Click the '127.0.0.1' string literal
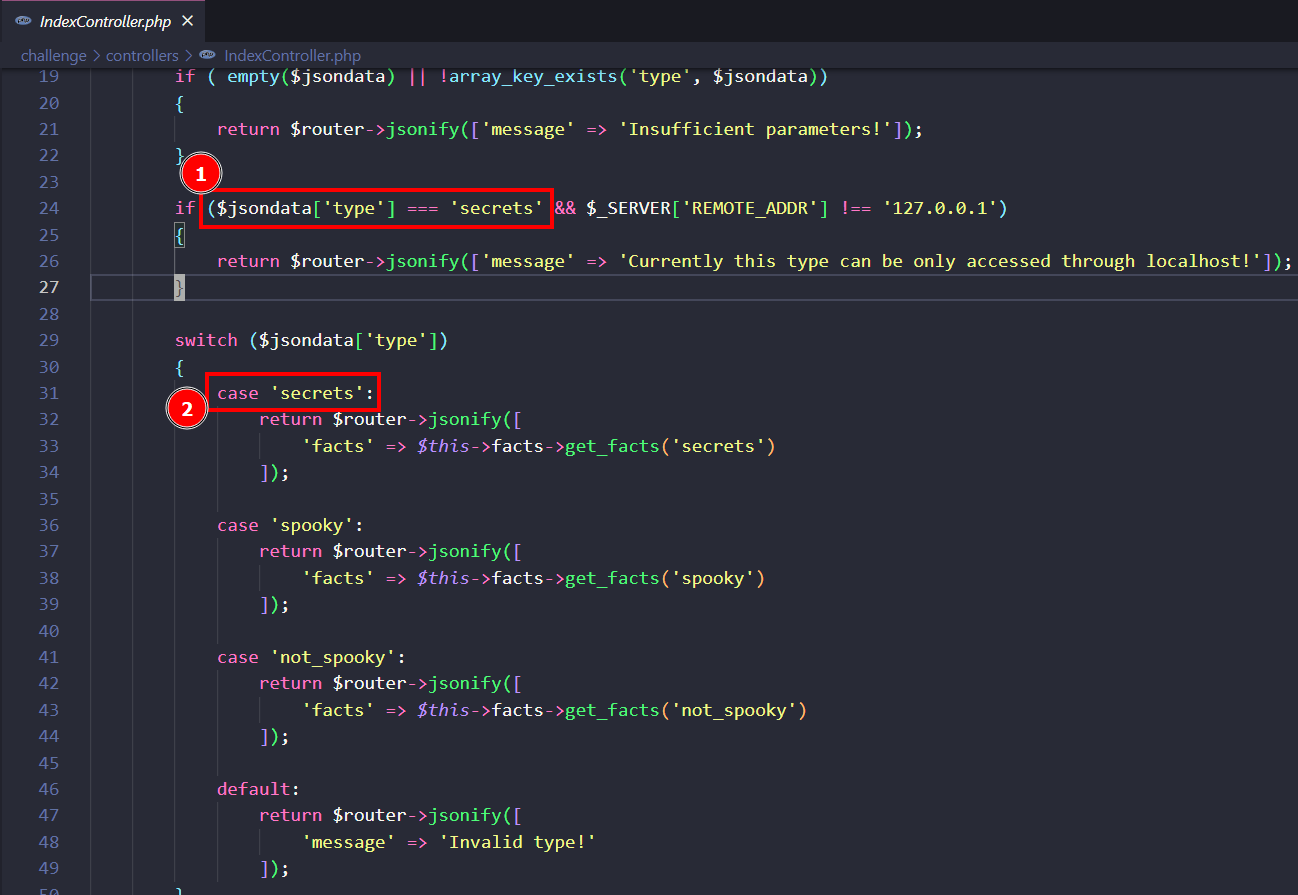The width and height of the screenshot is (1298, 895). [x=938, y=208]
